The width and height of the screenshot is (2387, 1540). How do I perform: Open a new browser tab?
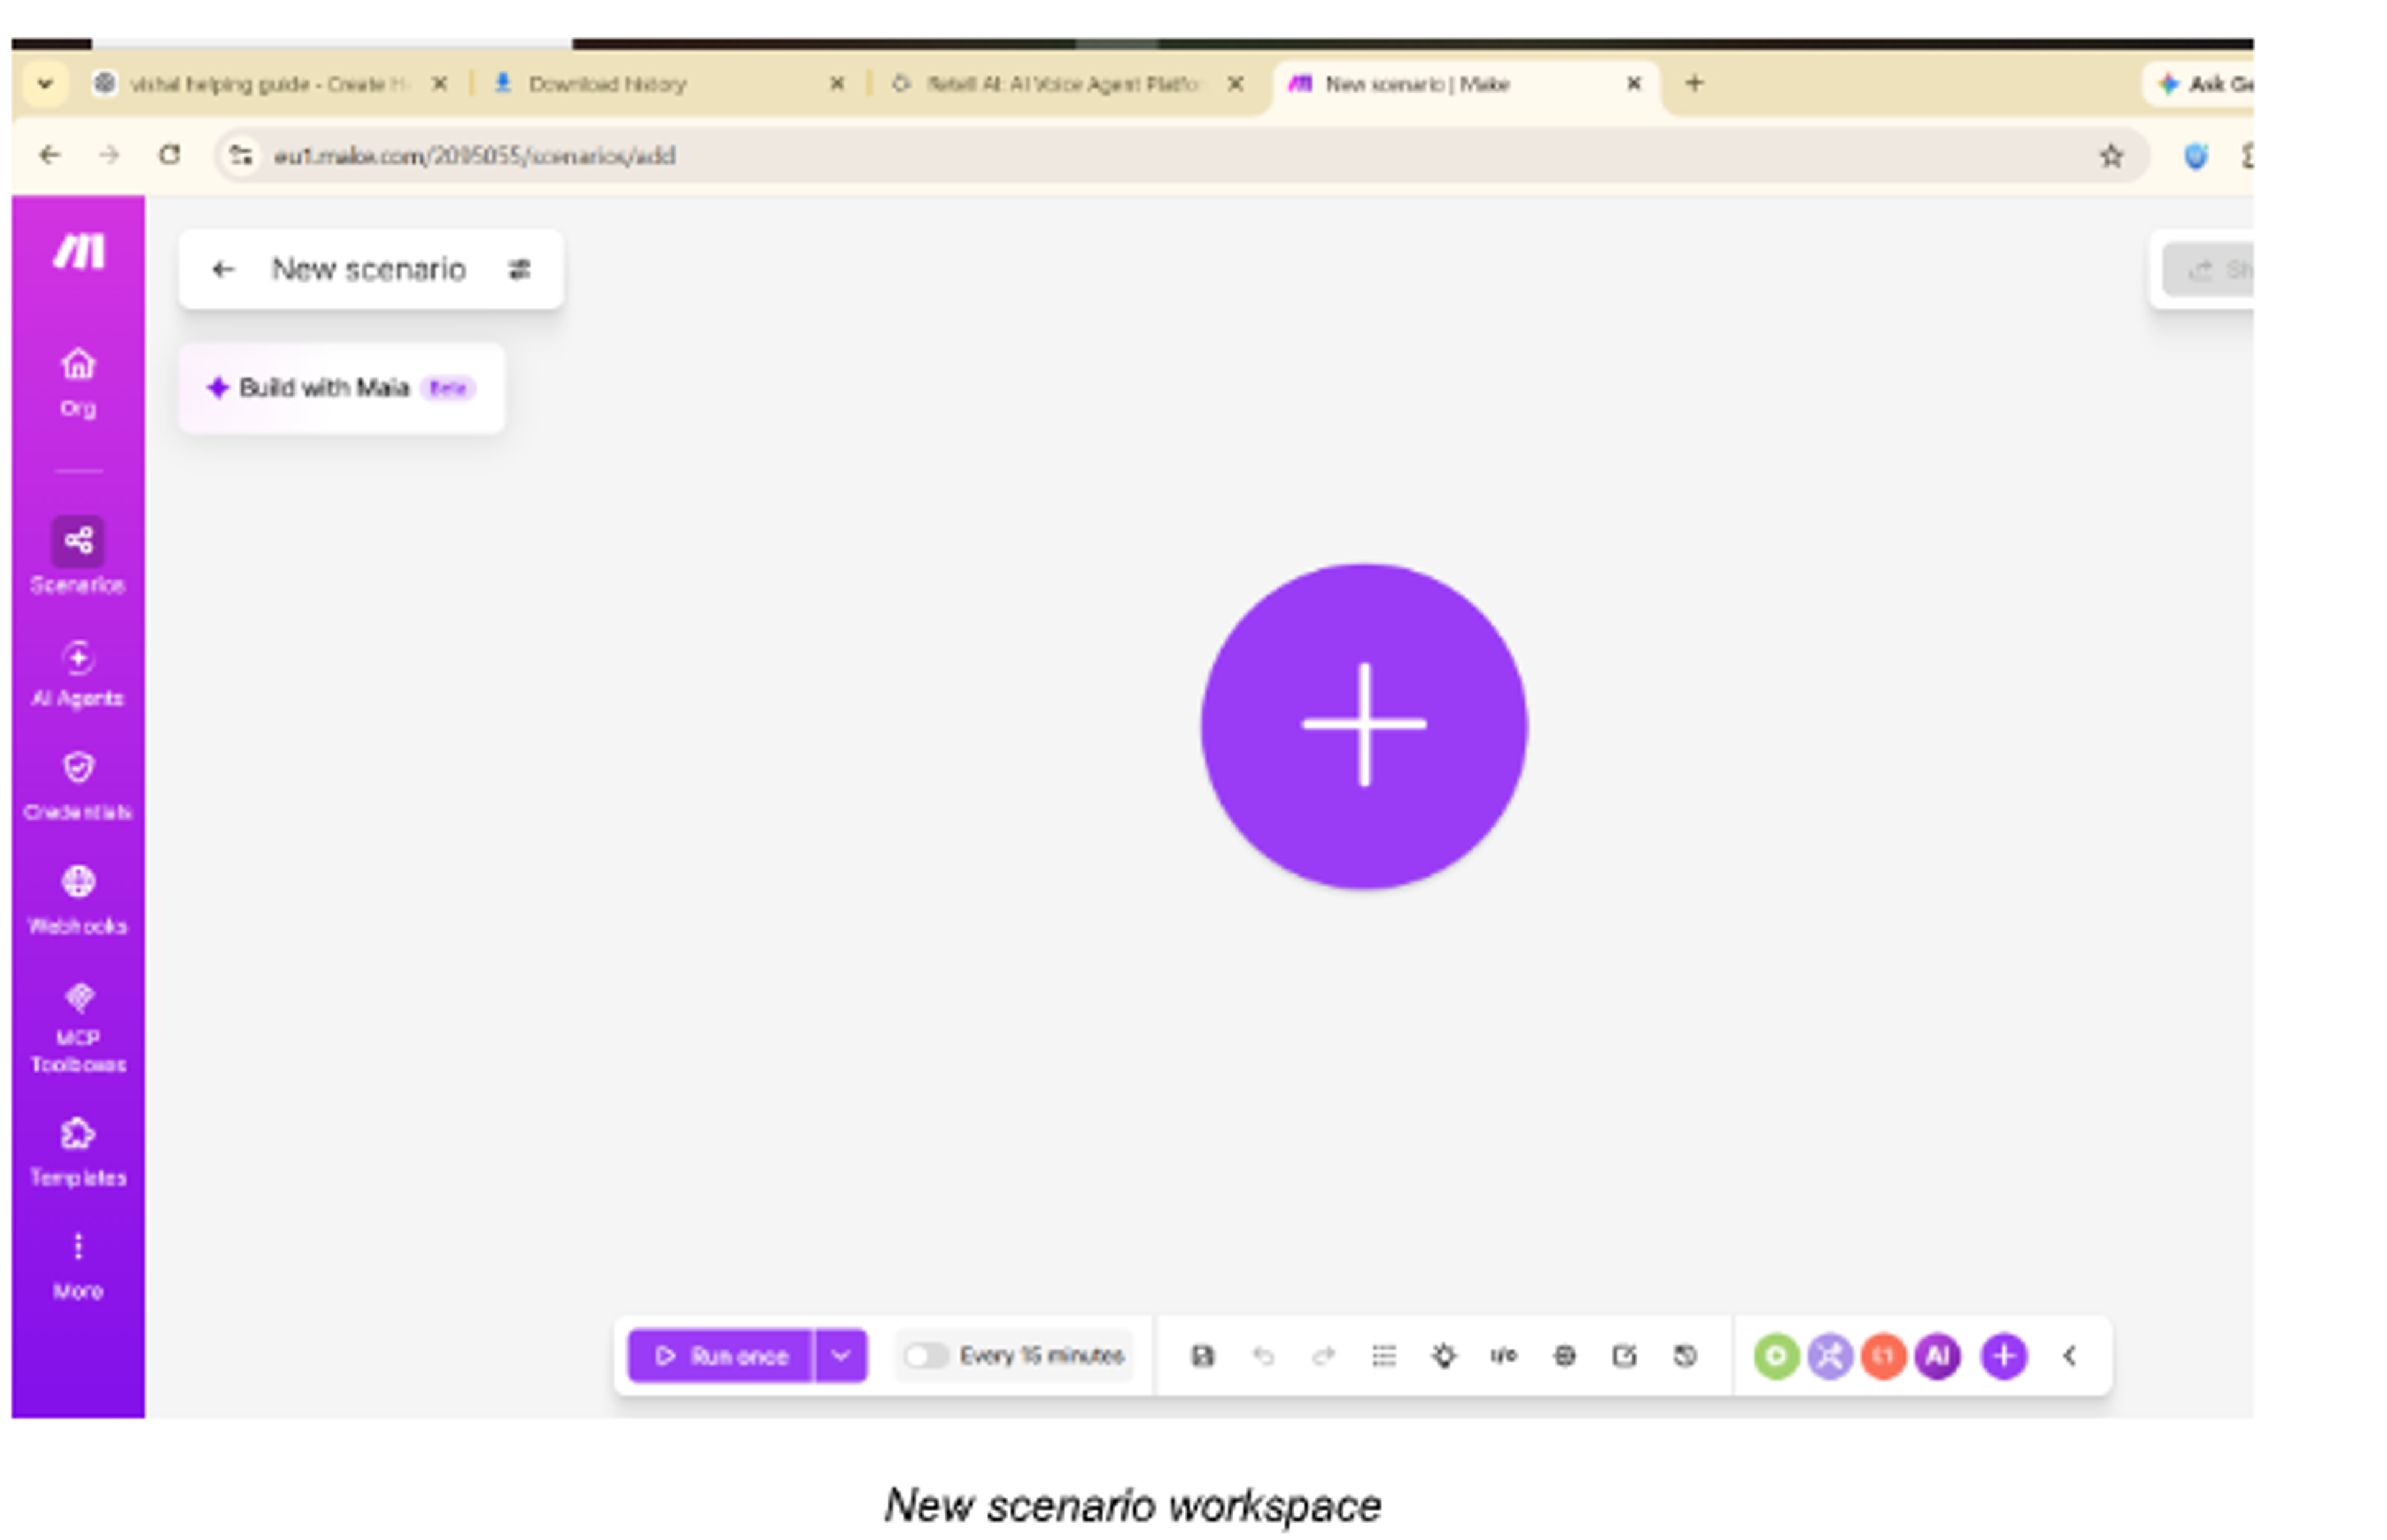pyautogui.click(x=1693, y=83)
